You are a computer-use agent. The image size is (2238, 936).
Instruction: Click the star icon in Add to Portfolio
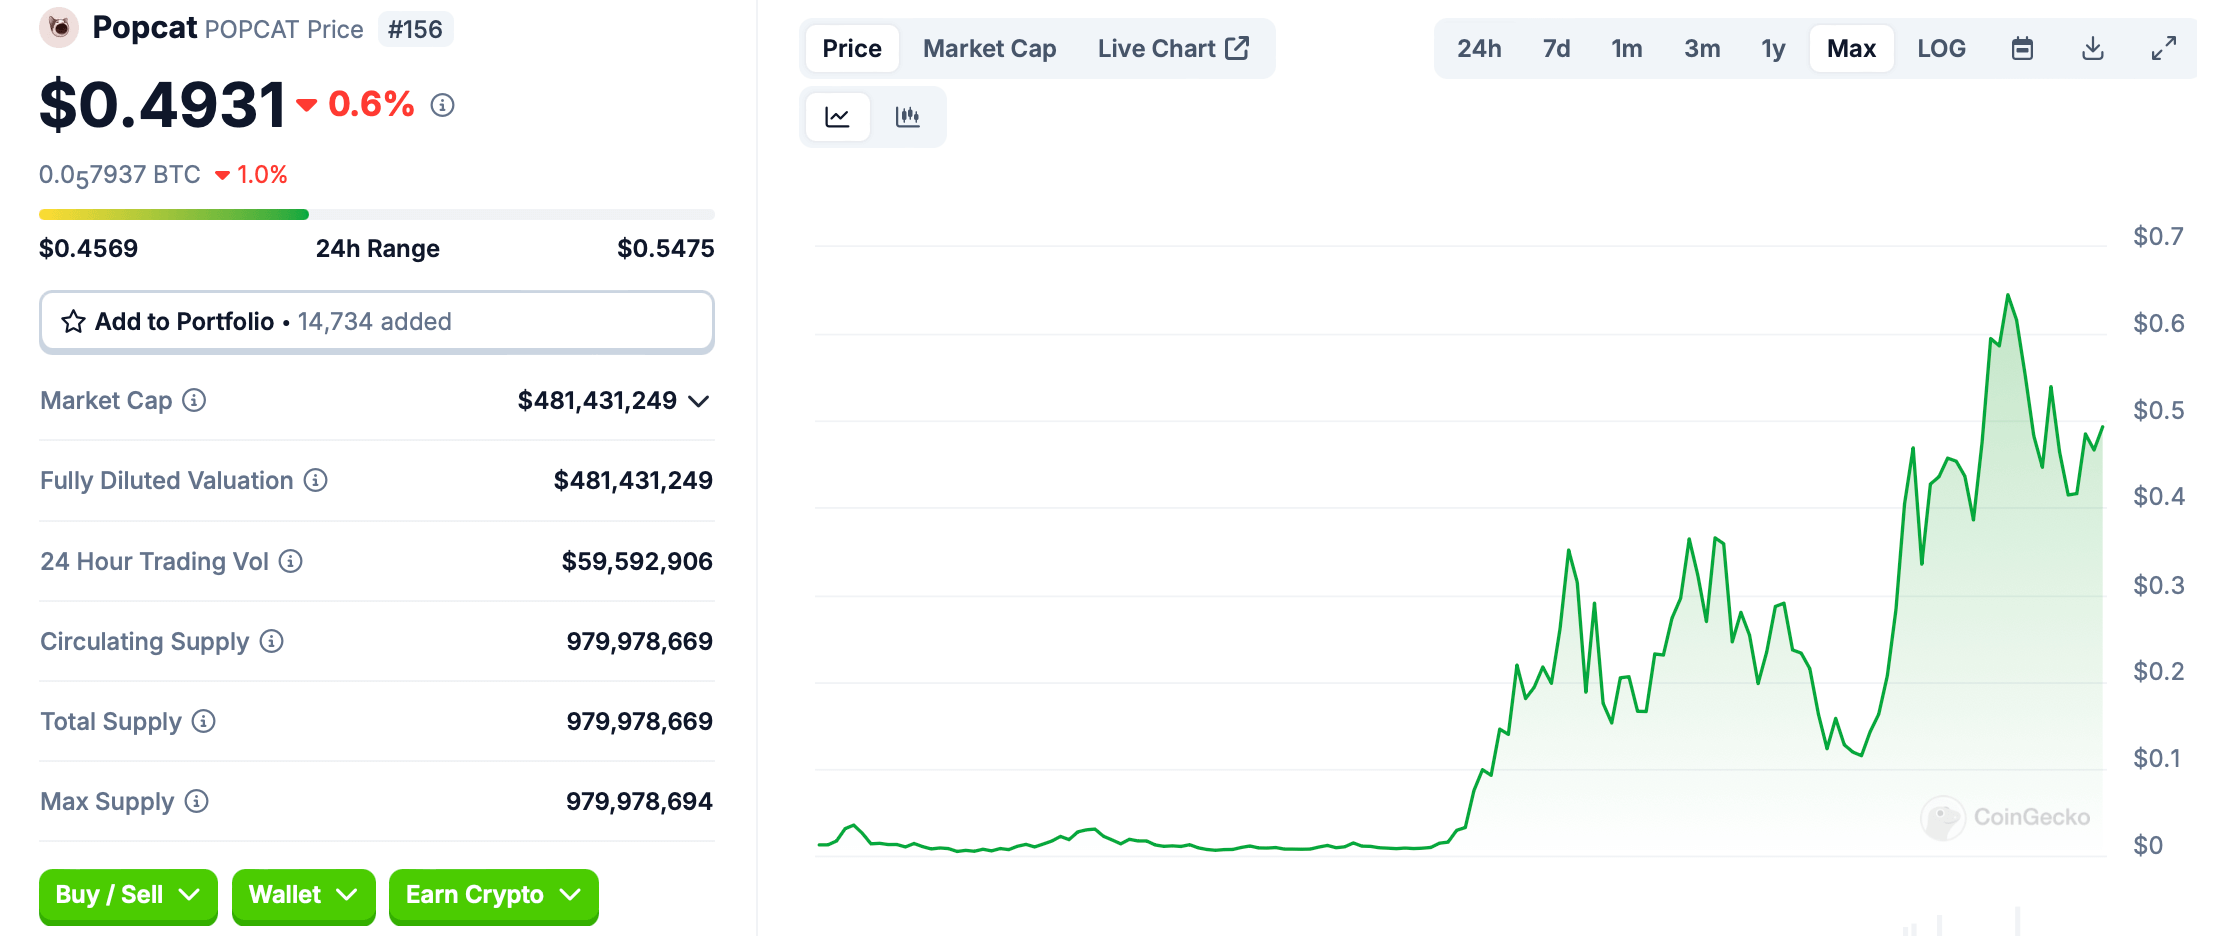pos(73,322)
